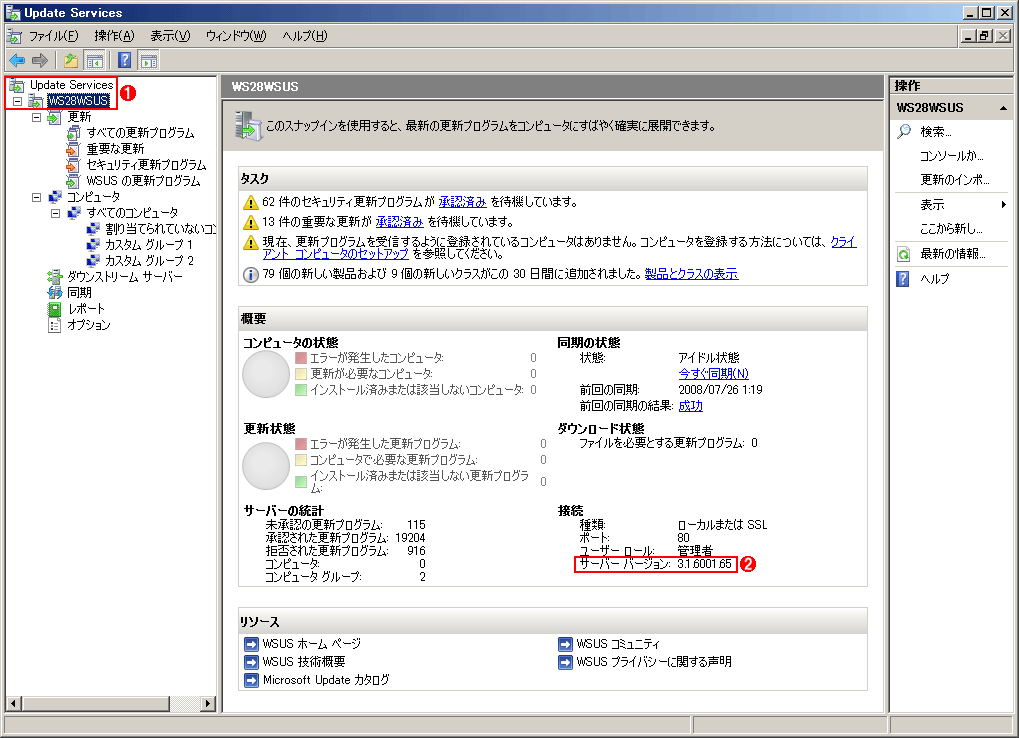Click ここから新し... action item
1019x738 pixels.
pyautogui.click(x=951, y=229)
